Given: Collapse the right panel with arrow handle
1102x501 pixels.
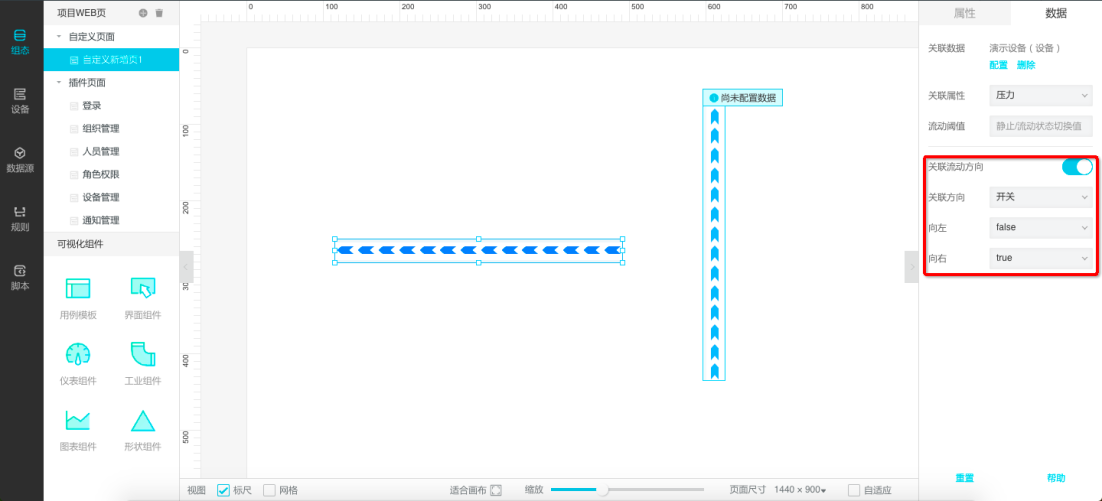Looking at the screenshot, I should click(912, 267).
